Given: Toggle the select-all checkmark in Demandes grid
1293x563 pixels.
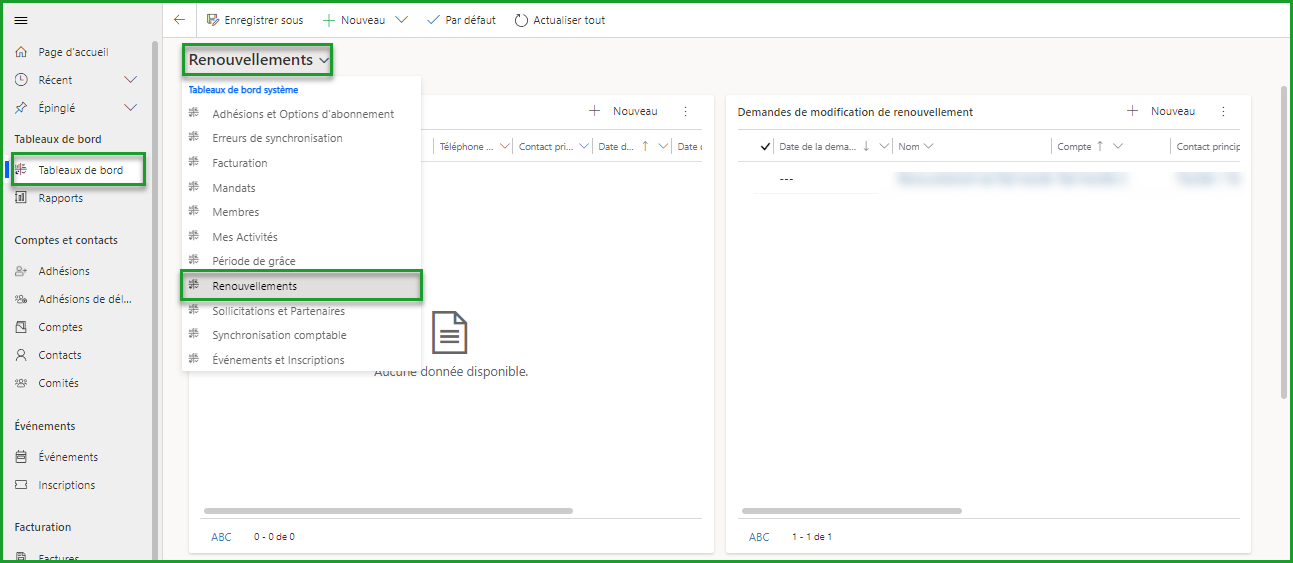Looking at the screenshot, I should pyautogui.click(x=766, y=147).
